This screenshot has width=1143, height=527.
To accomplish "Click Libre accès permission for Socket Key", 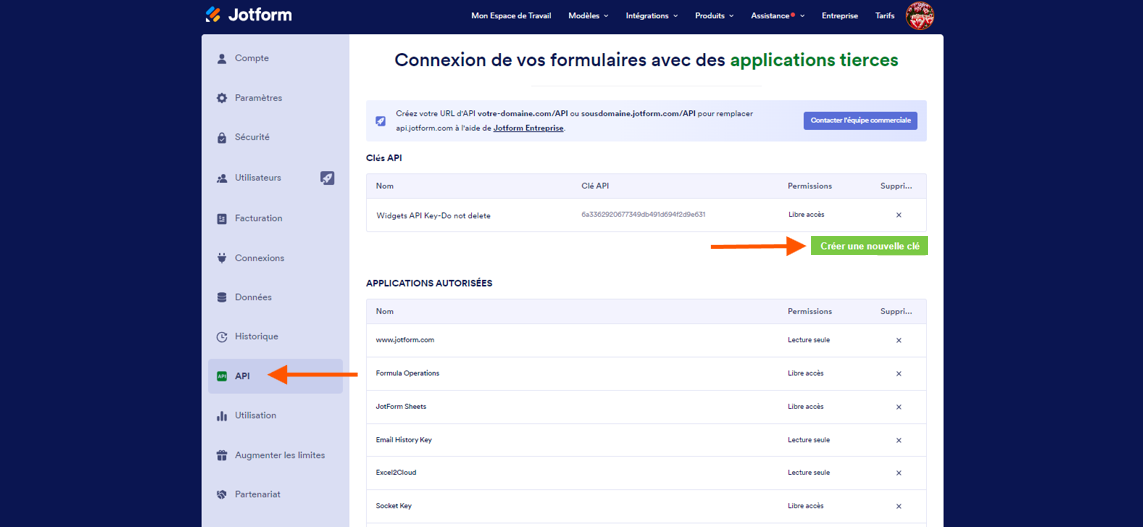I will point(806,506).
